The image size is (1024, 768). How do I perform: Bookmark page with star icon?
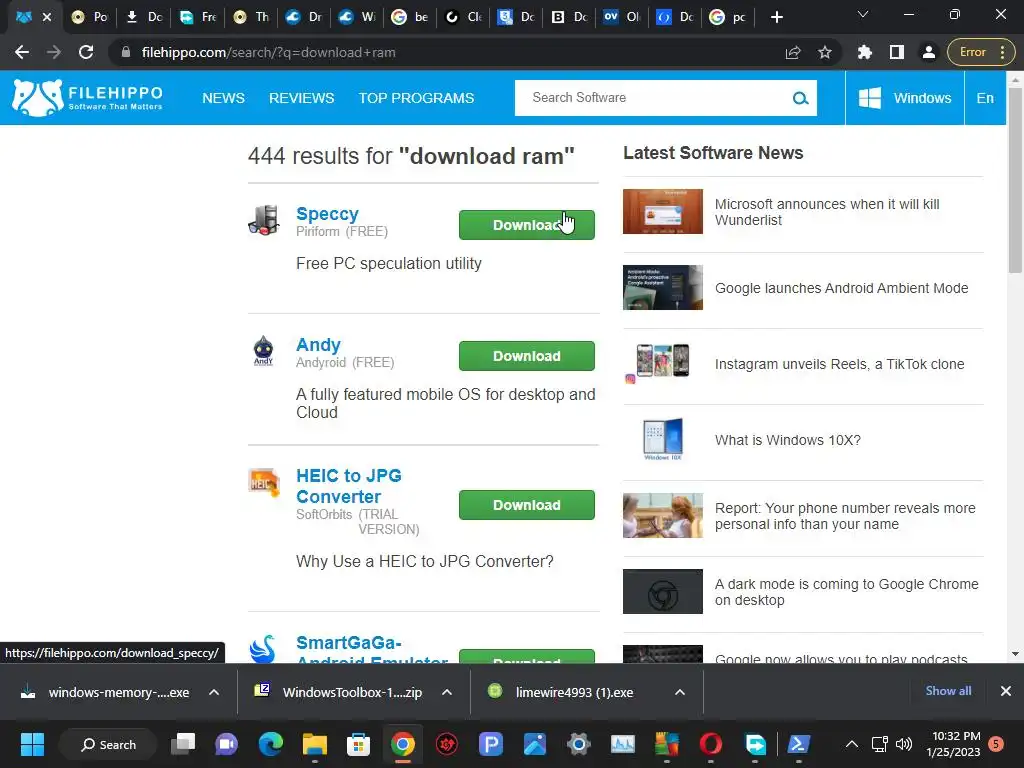(x=825, y=52)
